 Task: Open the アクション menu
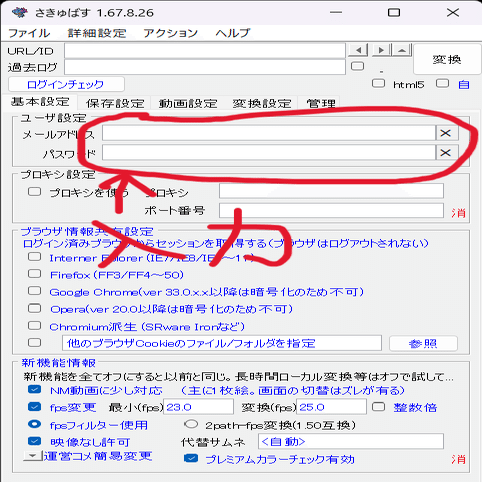(171, 33)
